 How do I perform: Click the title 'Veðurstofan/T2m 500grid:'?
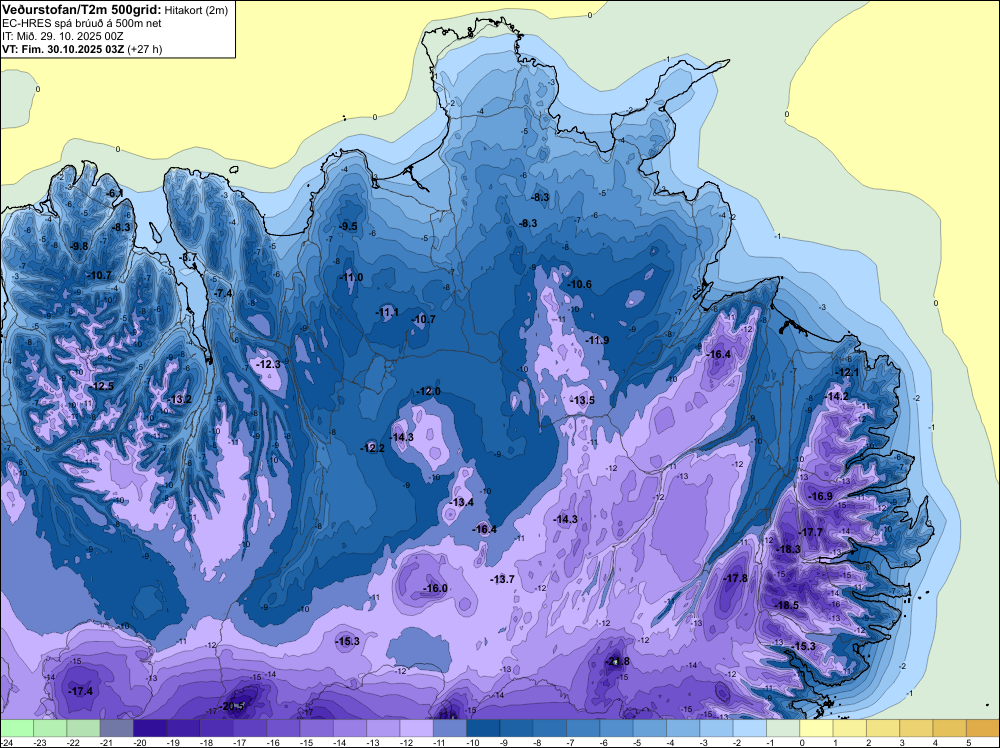(82, 9)
